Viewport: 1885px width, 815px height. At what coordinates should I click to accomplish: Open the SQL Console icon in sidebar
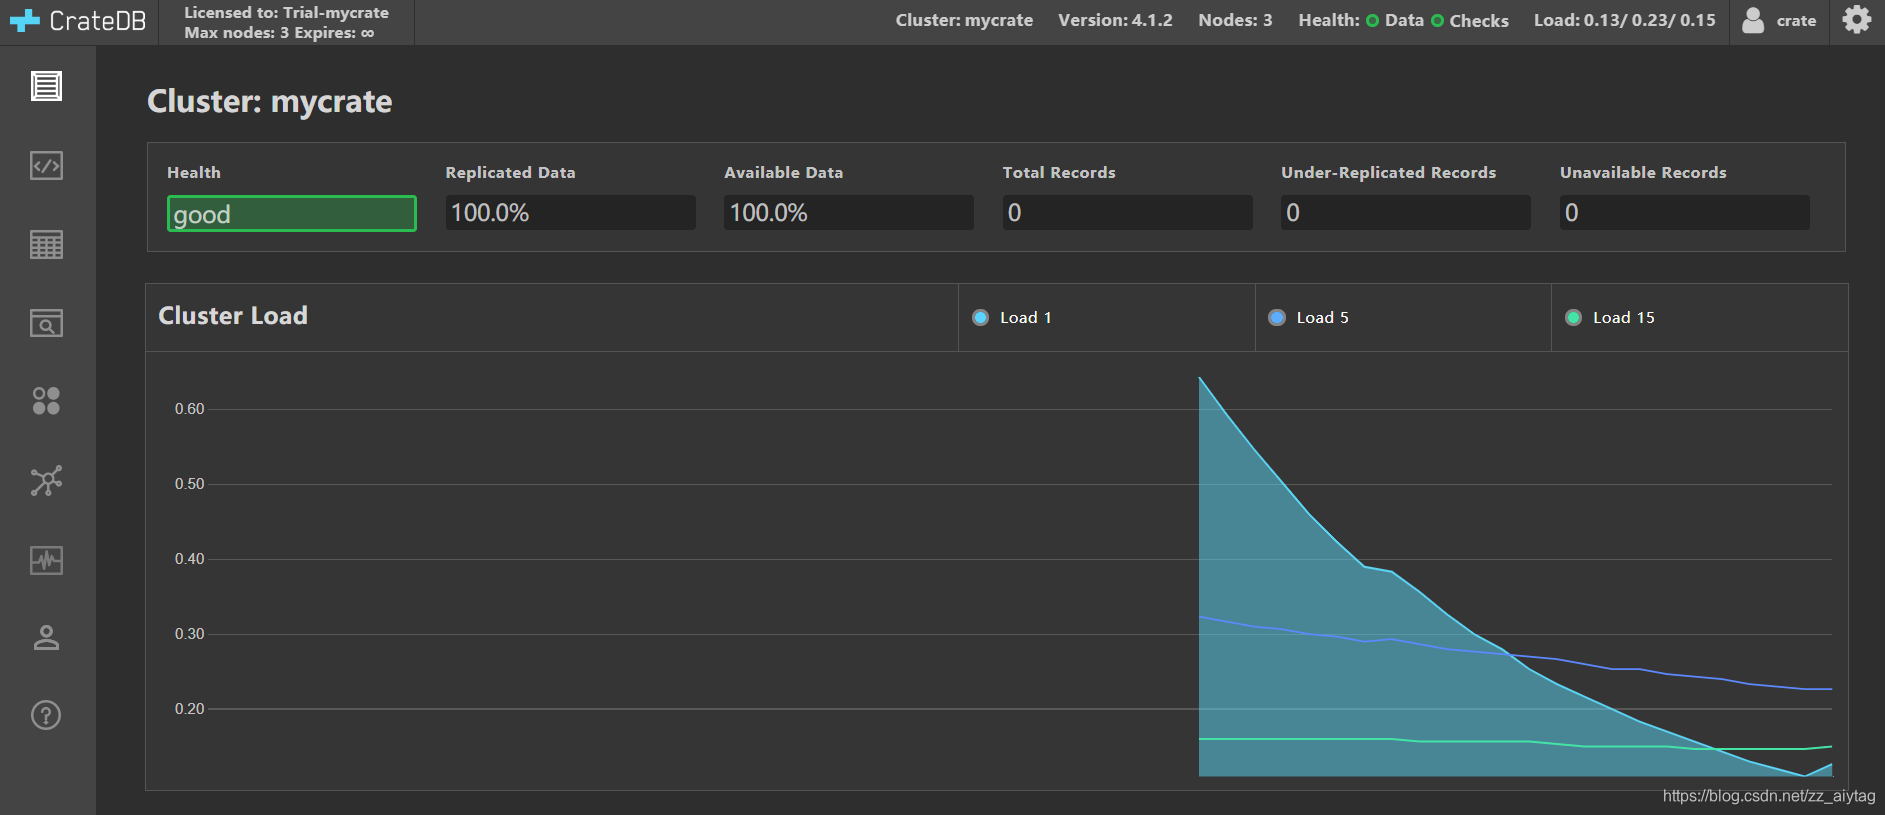click(x=46, y=165)
